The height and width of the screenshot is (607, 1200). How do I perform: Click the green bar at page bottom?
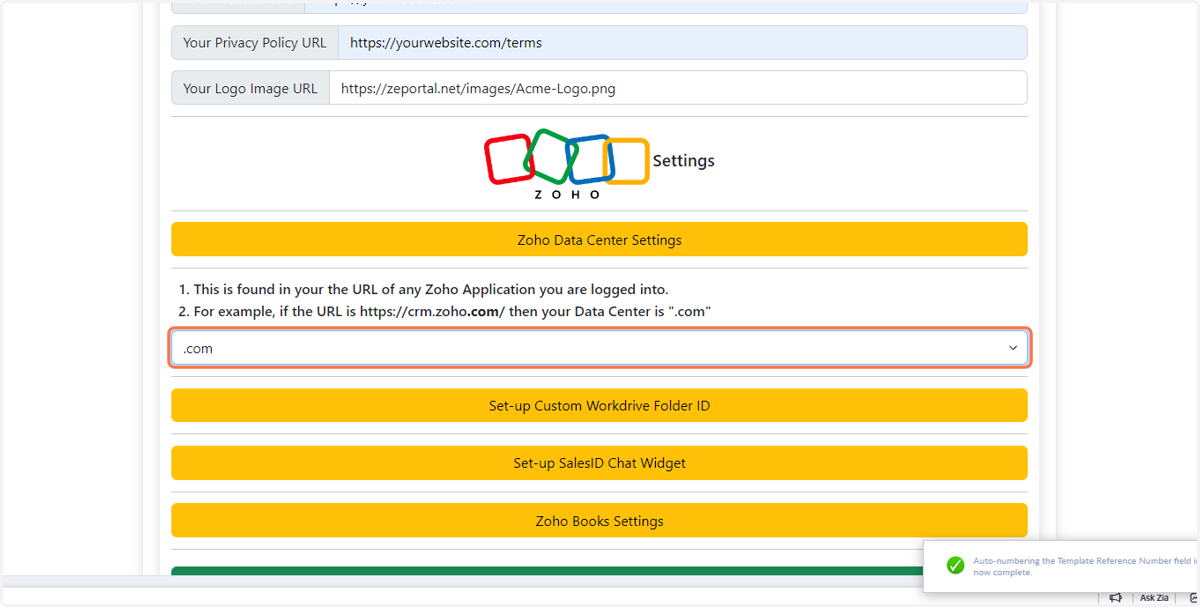pos(548,571)
